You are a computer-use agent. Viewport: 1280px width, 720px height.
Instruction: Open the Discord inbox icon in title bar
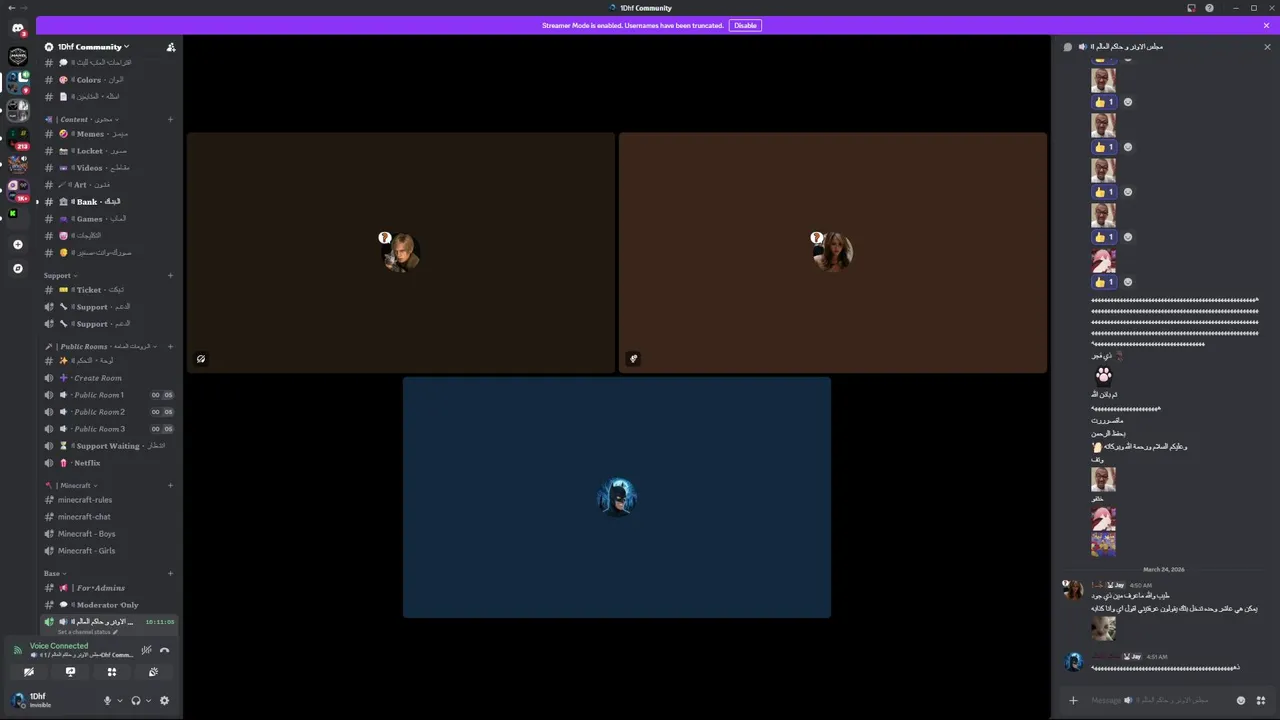pos(1192,8)
